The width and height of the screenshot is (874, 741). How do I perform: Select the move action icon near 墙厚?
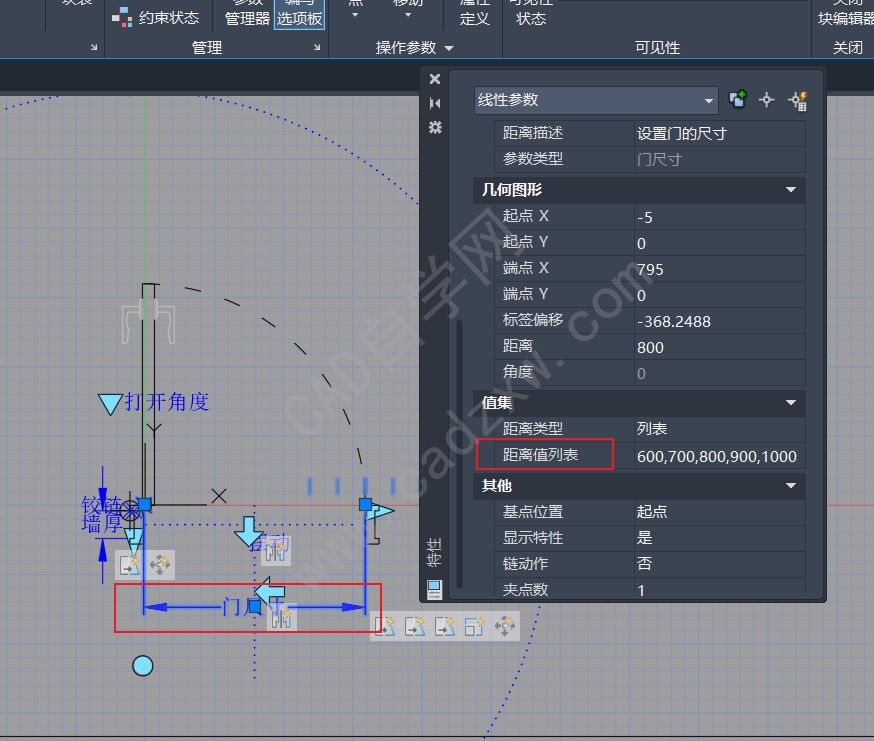(x=160, y=565)
